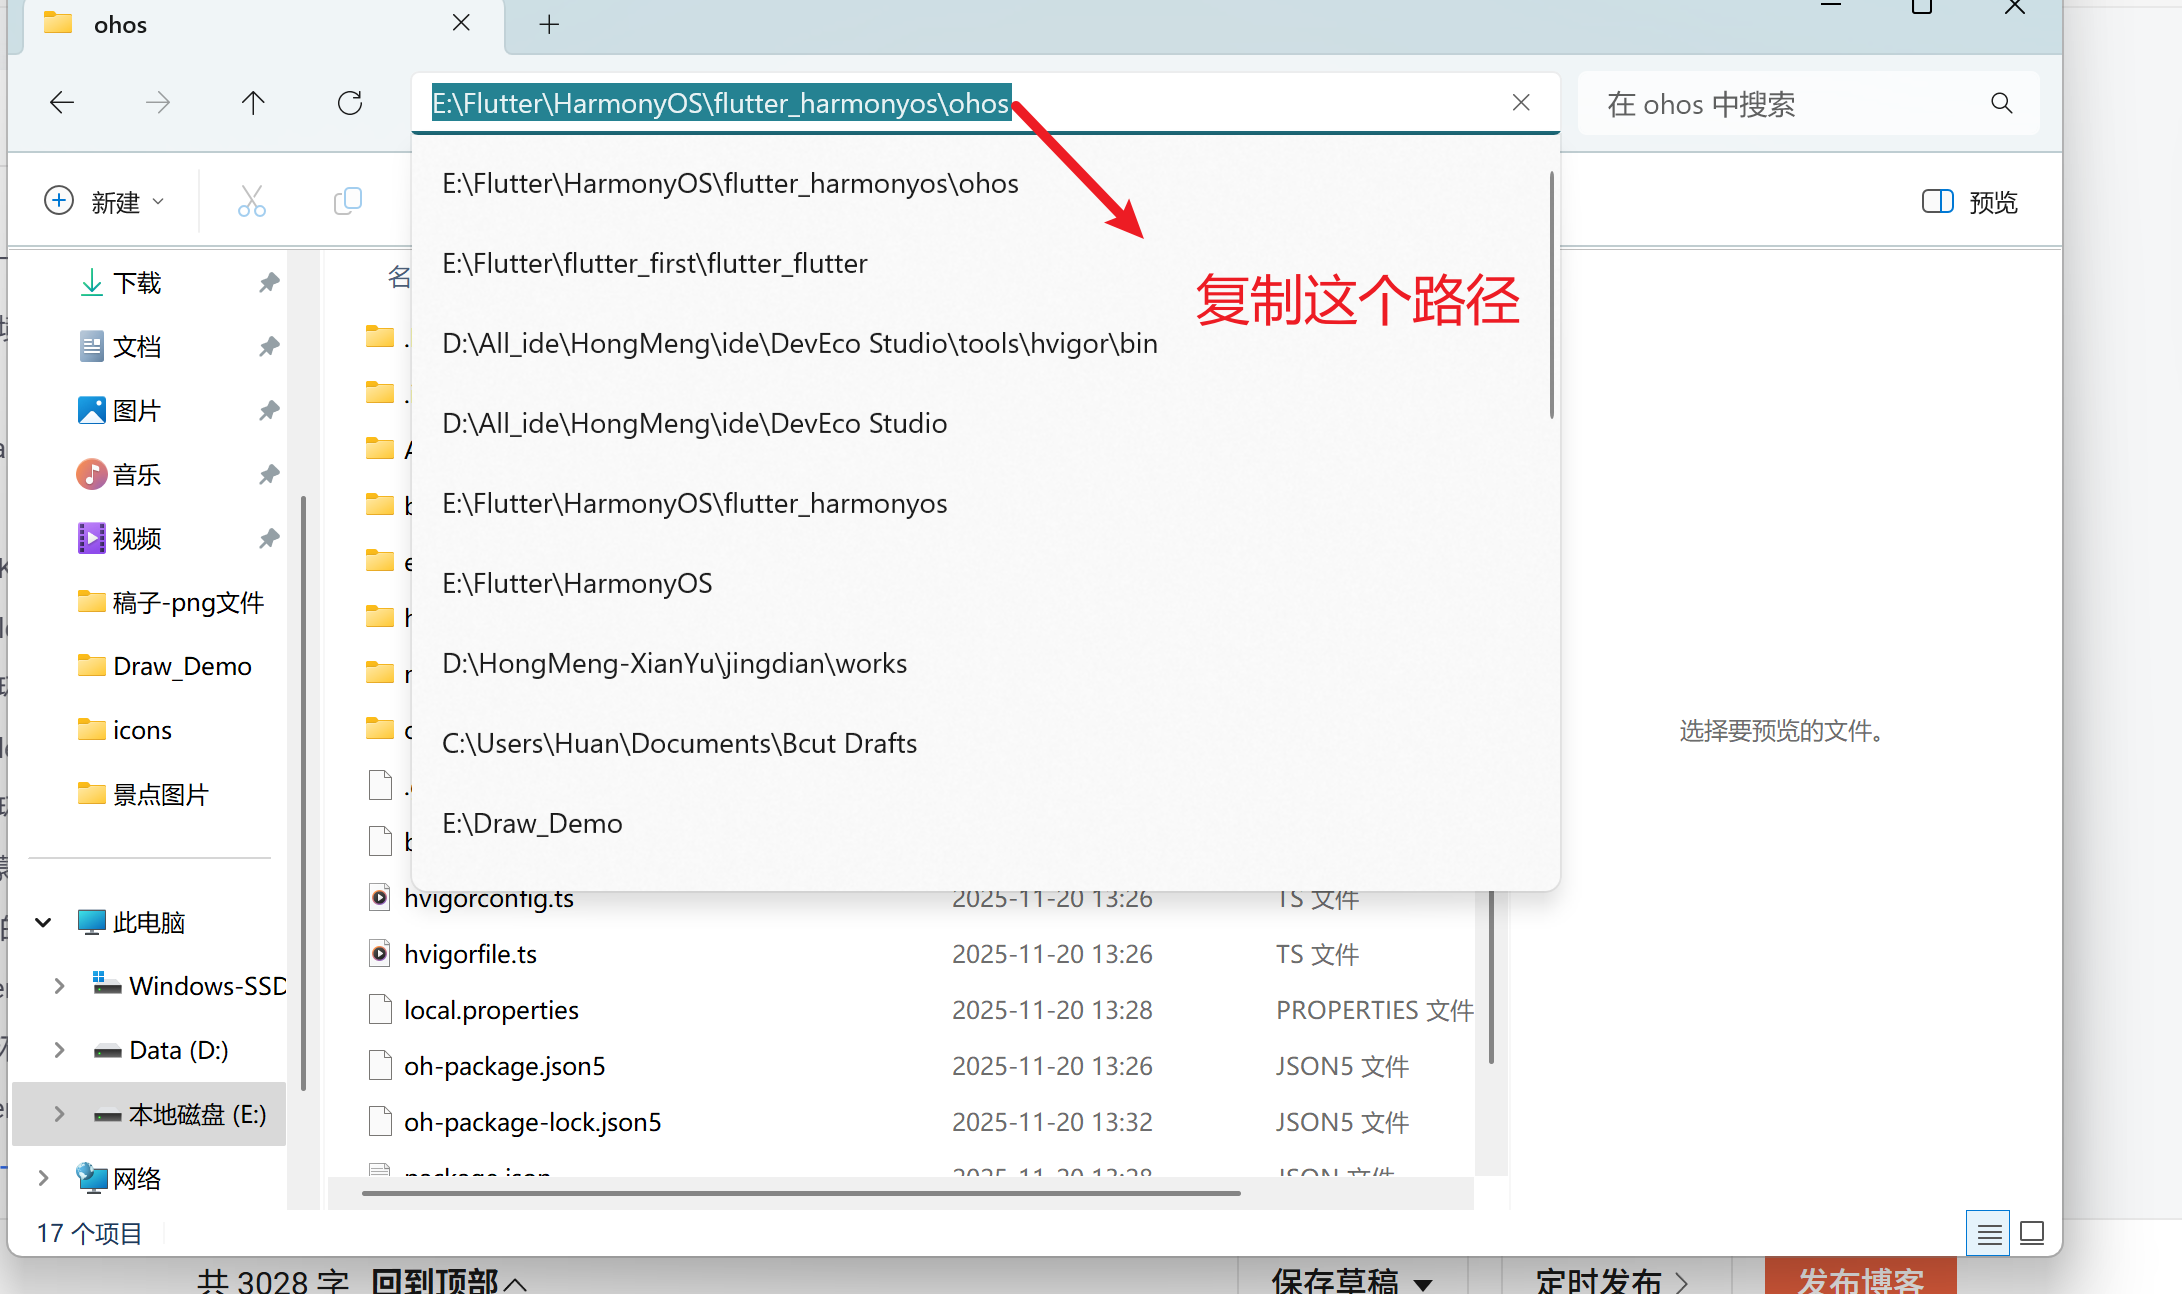Screen dimensions: 2182x1294
Task: Expand the Network tree node
Action: pyautogui.click(x=43, y=1178)
